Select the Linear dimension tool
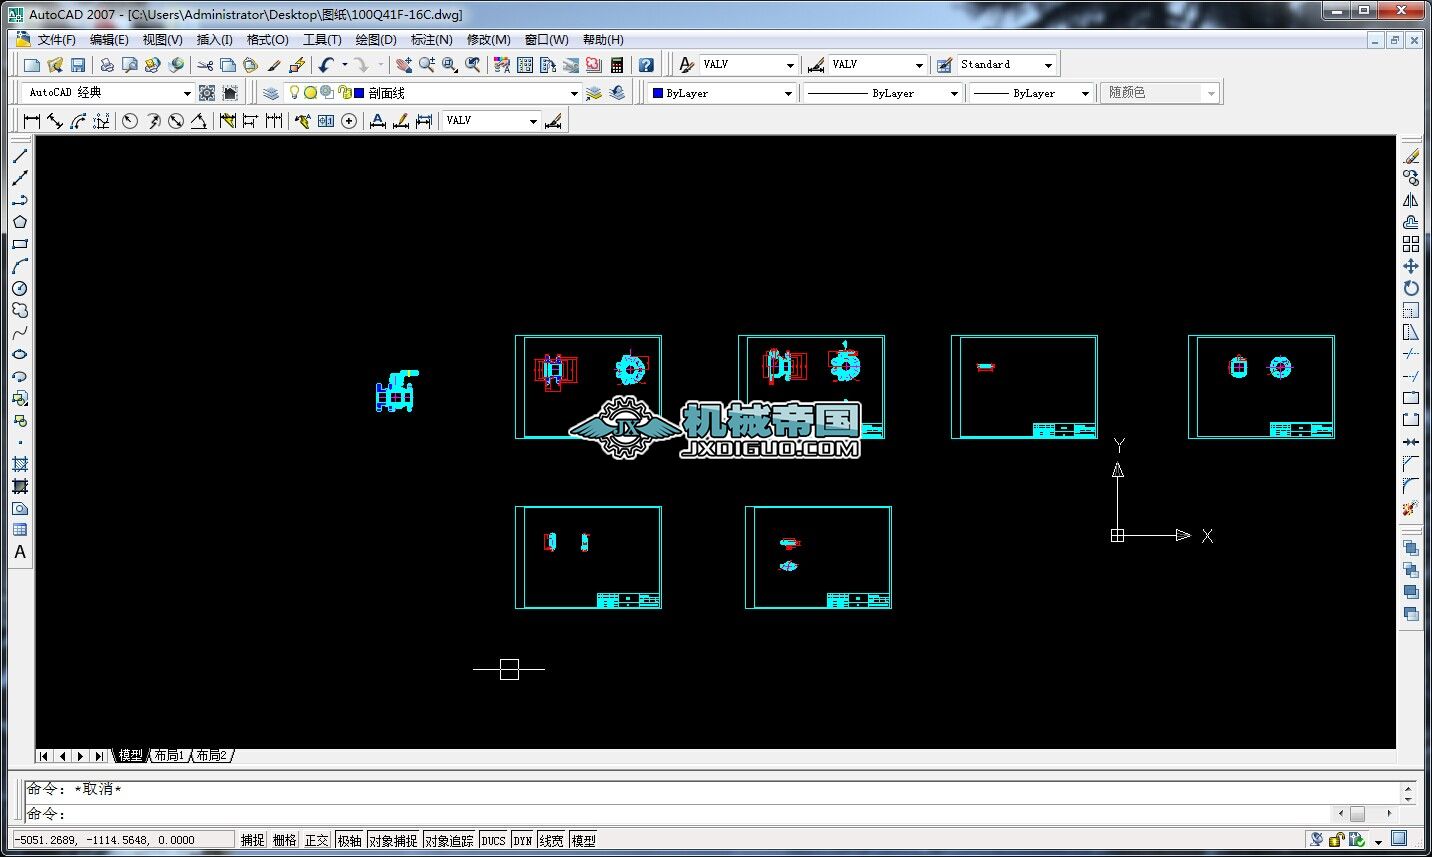 (x=31, y=121)
